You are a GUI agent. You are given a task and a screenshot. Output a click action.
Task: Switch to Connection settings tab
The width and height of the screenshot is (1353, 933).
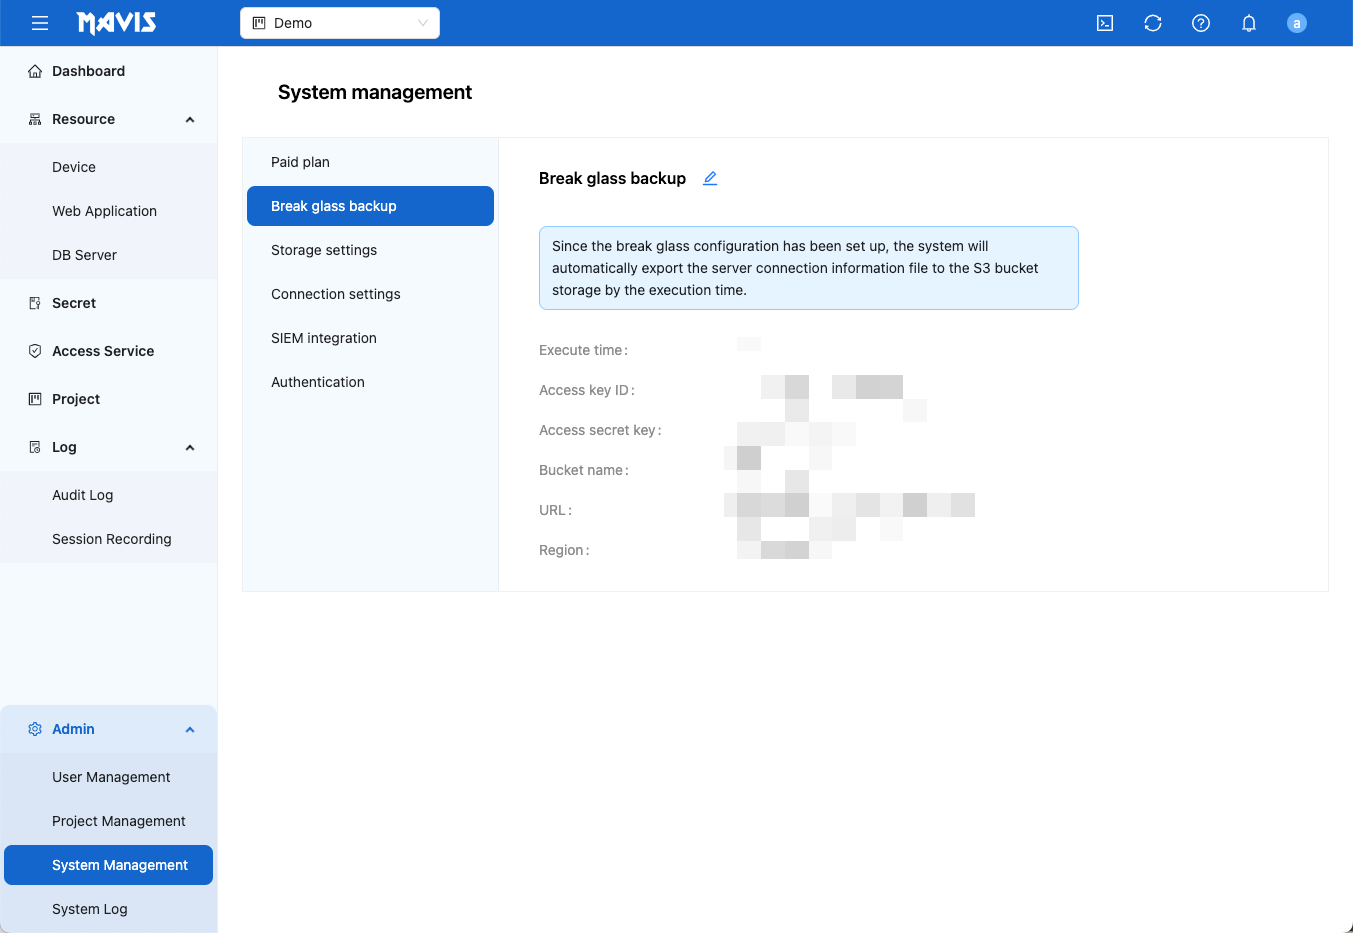(x=370, y=294)
